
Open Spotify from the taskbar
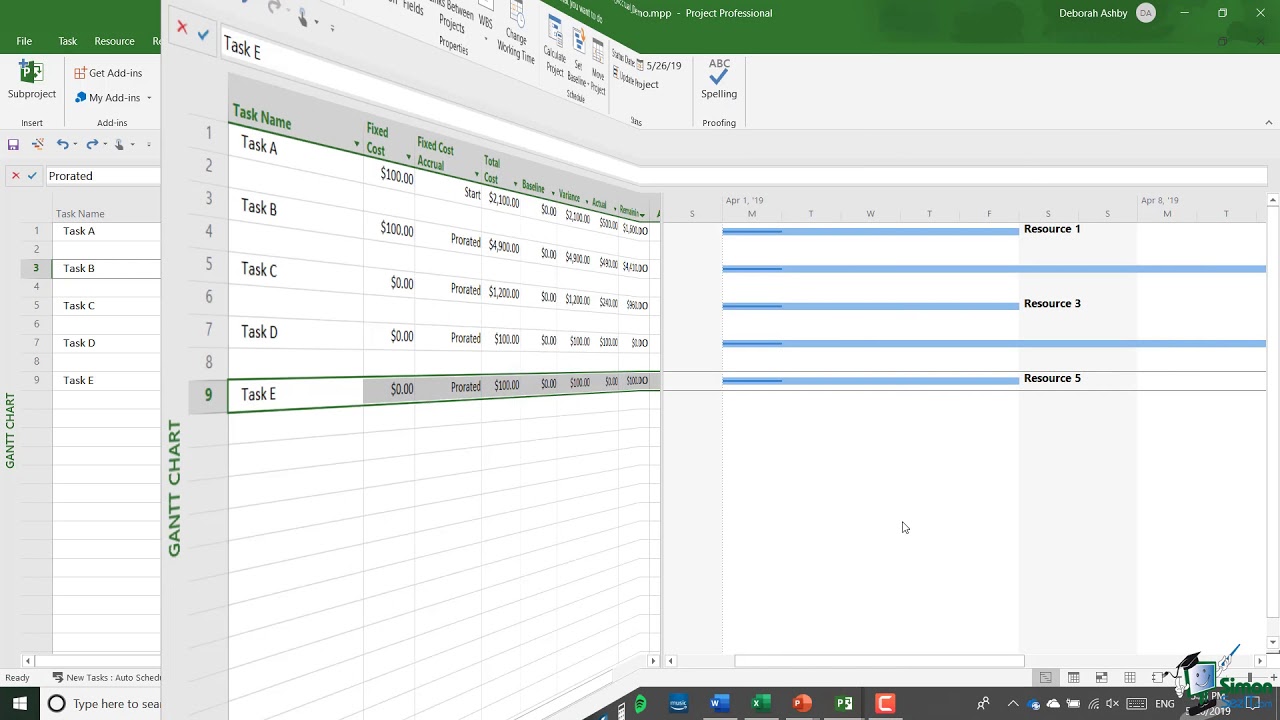640,704
